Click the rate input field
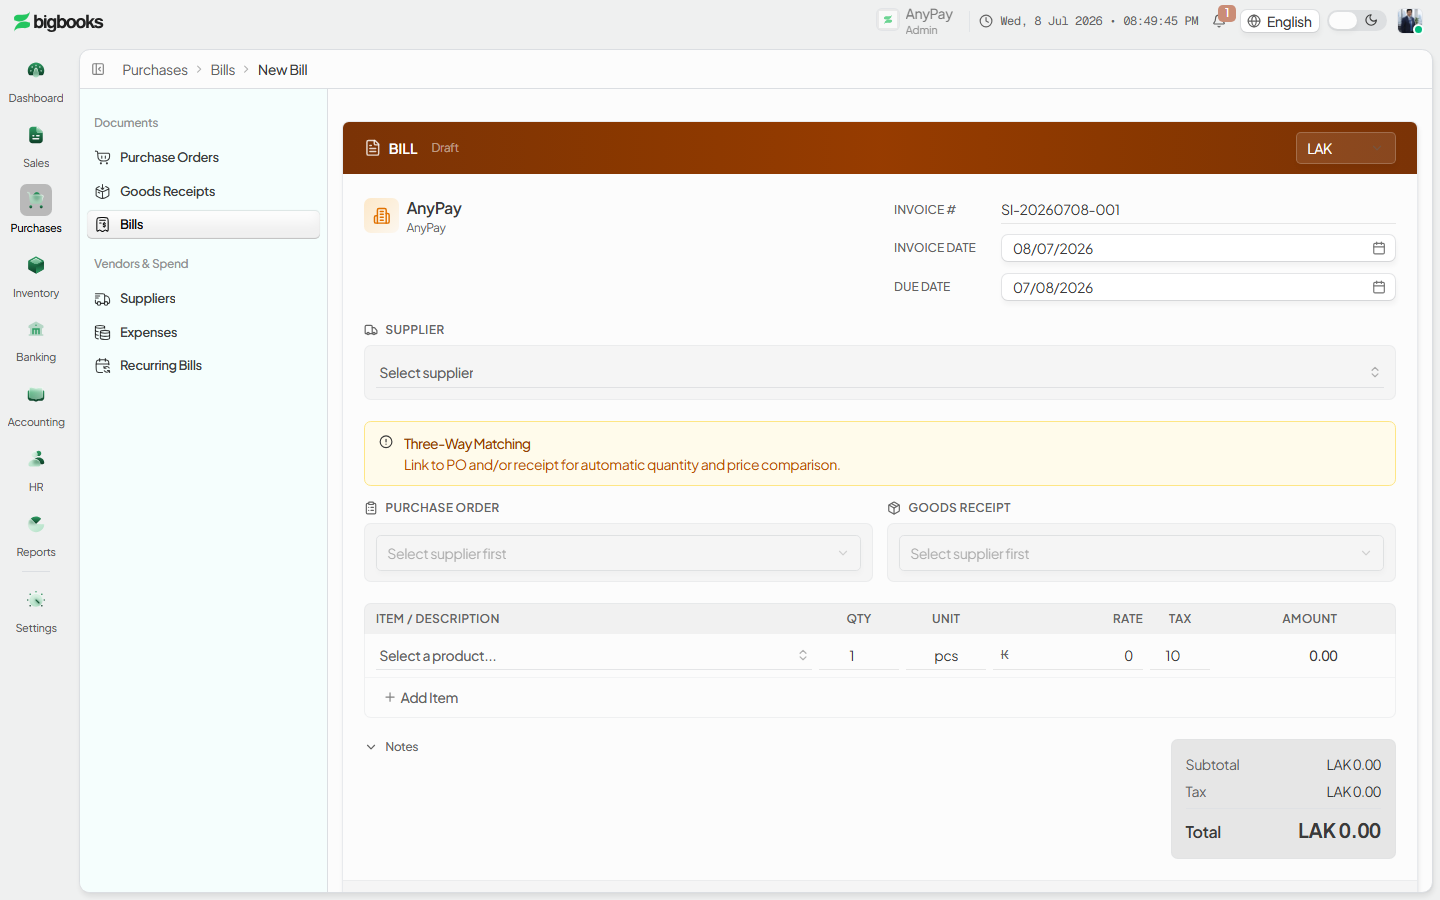The image size is (1440, 900). tap(1067, 656)
